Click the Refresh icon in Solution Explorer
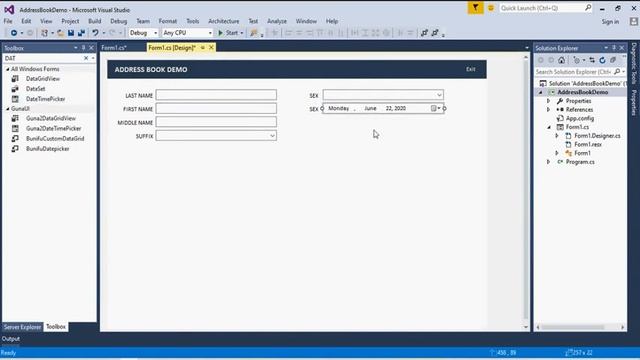This screenshot has width=640, height=360. point(602,60)
